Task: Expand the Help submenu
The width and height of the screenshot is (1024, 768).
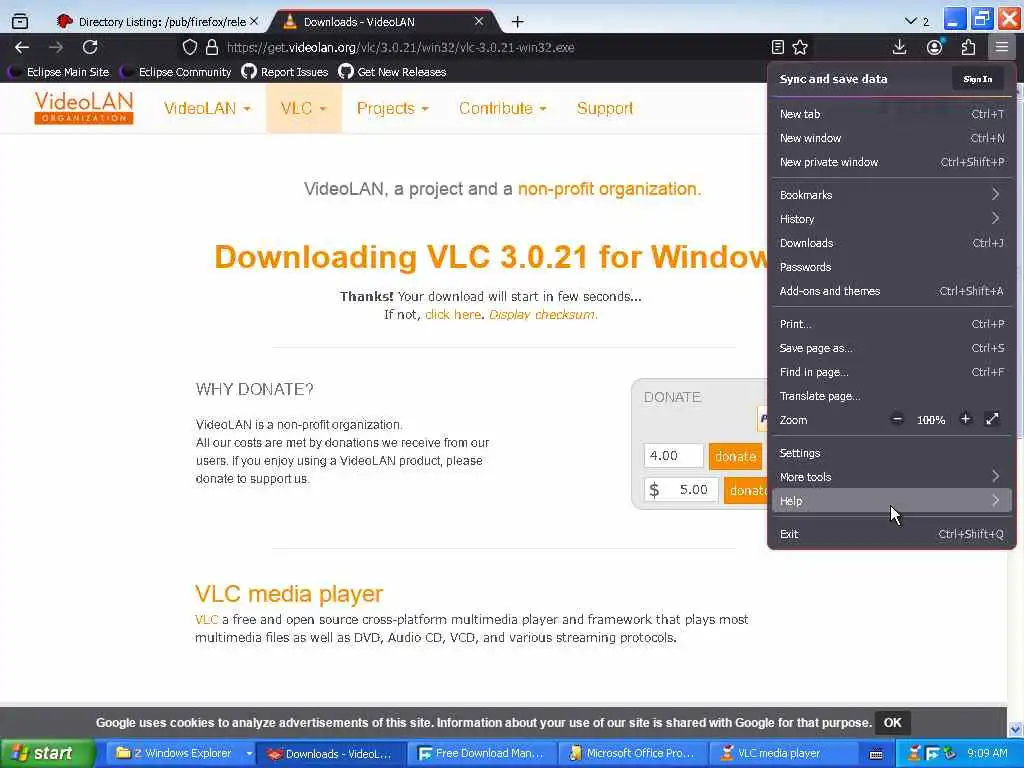Action: [x=891, y=501]
